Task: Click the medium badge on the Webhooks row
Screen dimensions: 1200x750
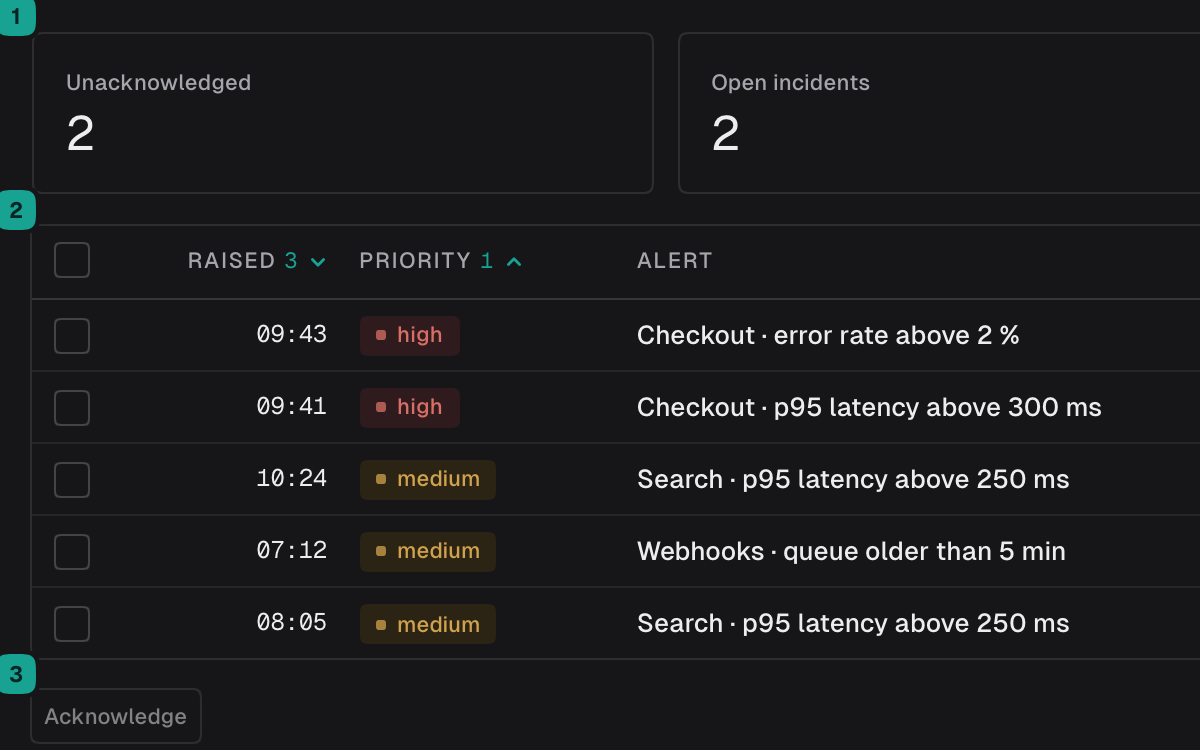Action: (x=428, y=552)
